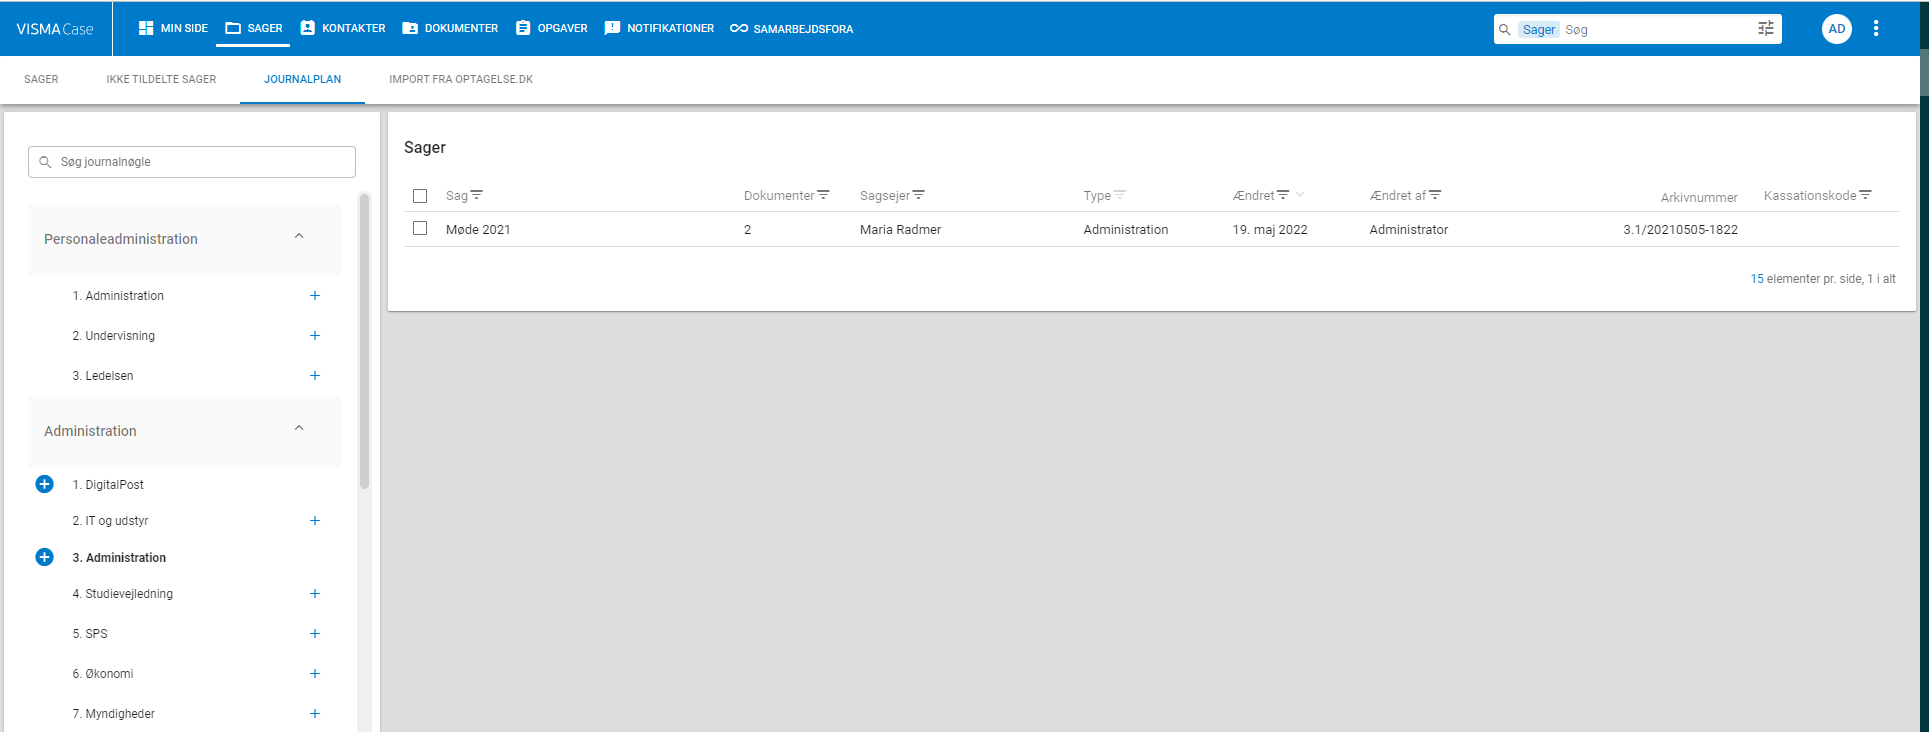Select the Journalplan tab
The height and width of the screenshot is (732, 1929).
(302, 79)
